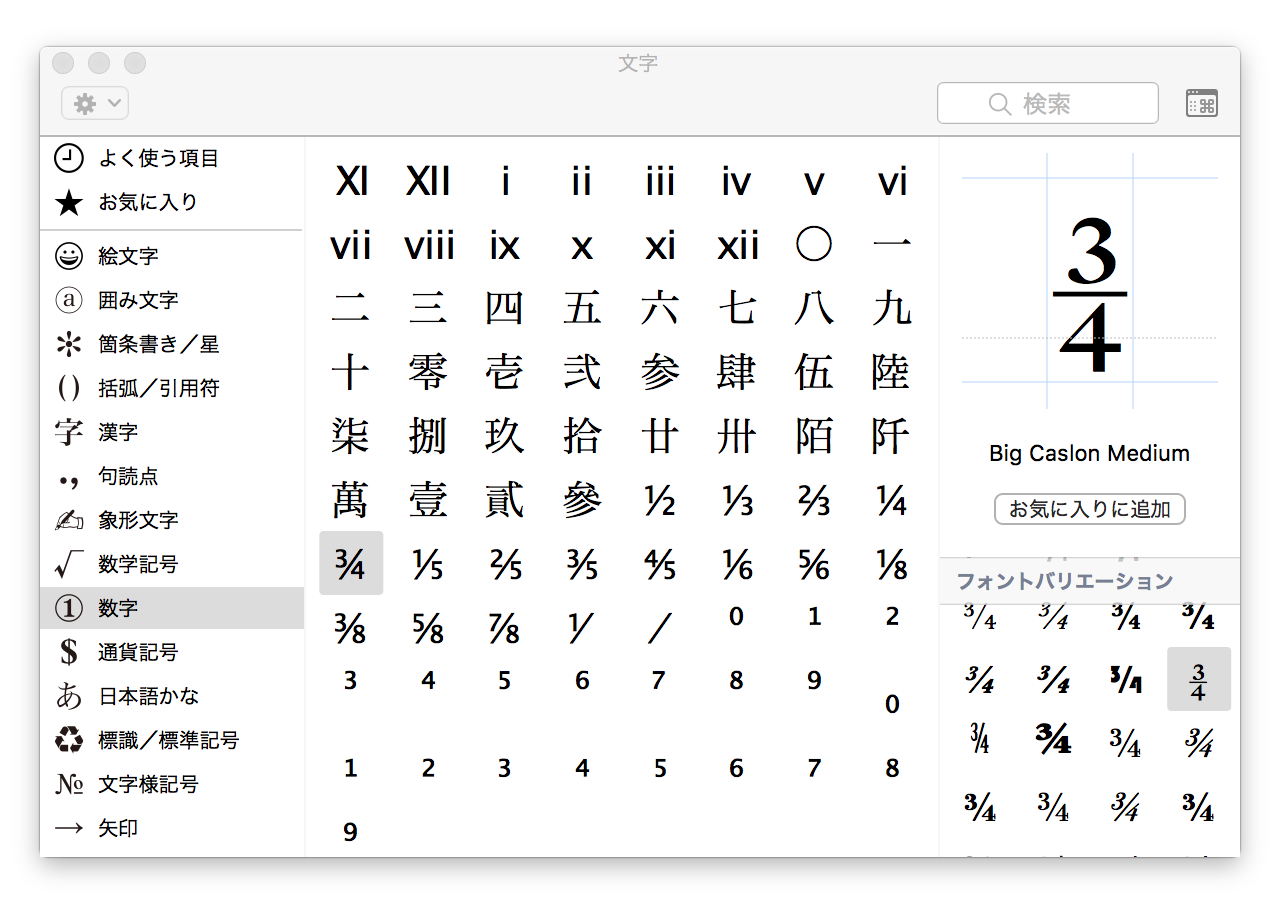
Task: Pick lowercase Roman numeral iii
Action: click(x=659, y=182)
